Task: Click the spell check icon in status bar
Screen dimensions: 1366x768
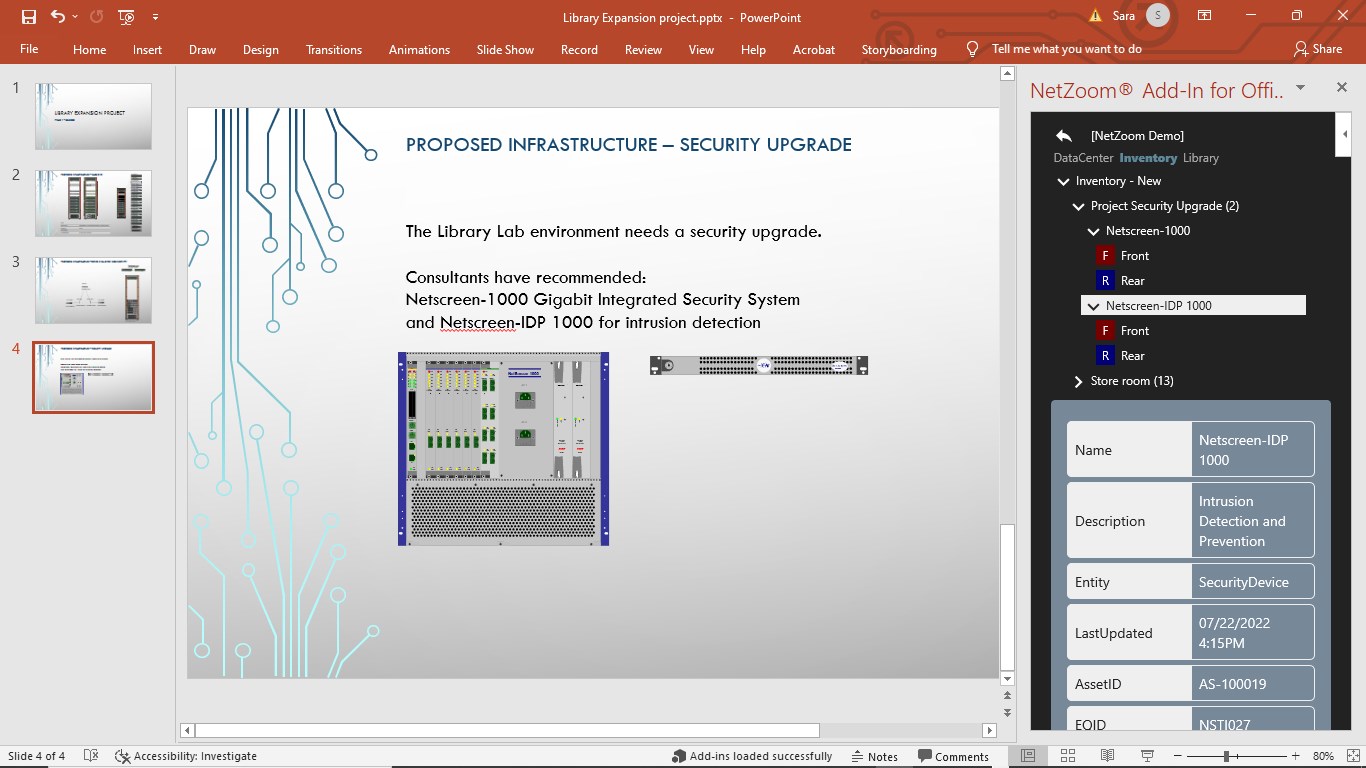Action: 91,756
